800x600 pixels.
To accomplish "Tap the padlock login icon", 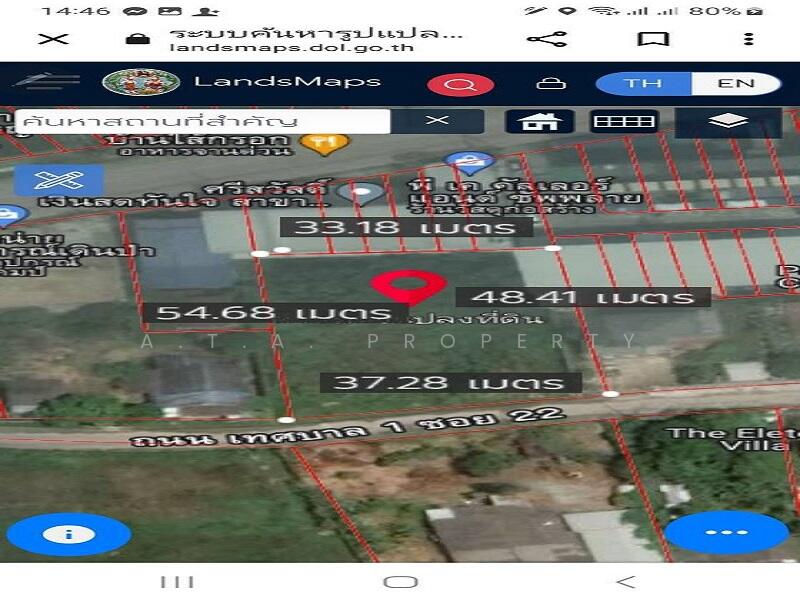I will click(546, 83).
